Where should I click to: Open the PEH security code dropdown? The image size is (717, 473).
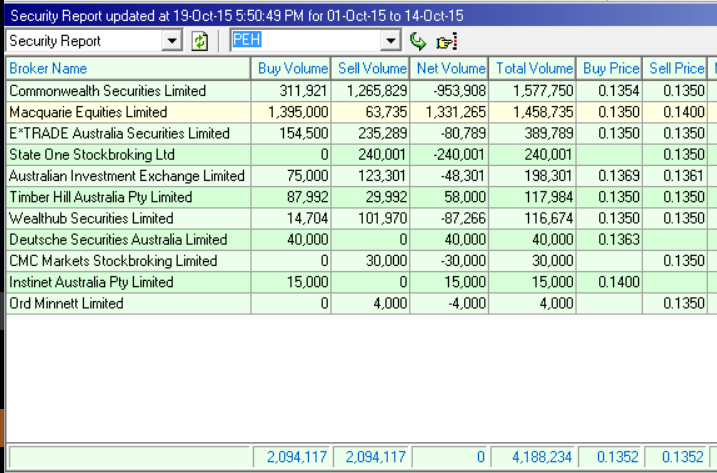click(x=391, y=41)
